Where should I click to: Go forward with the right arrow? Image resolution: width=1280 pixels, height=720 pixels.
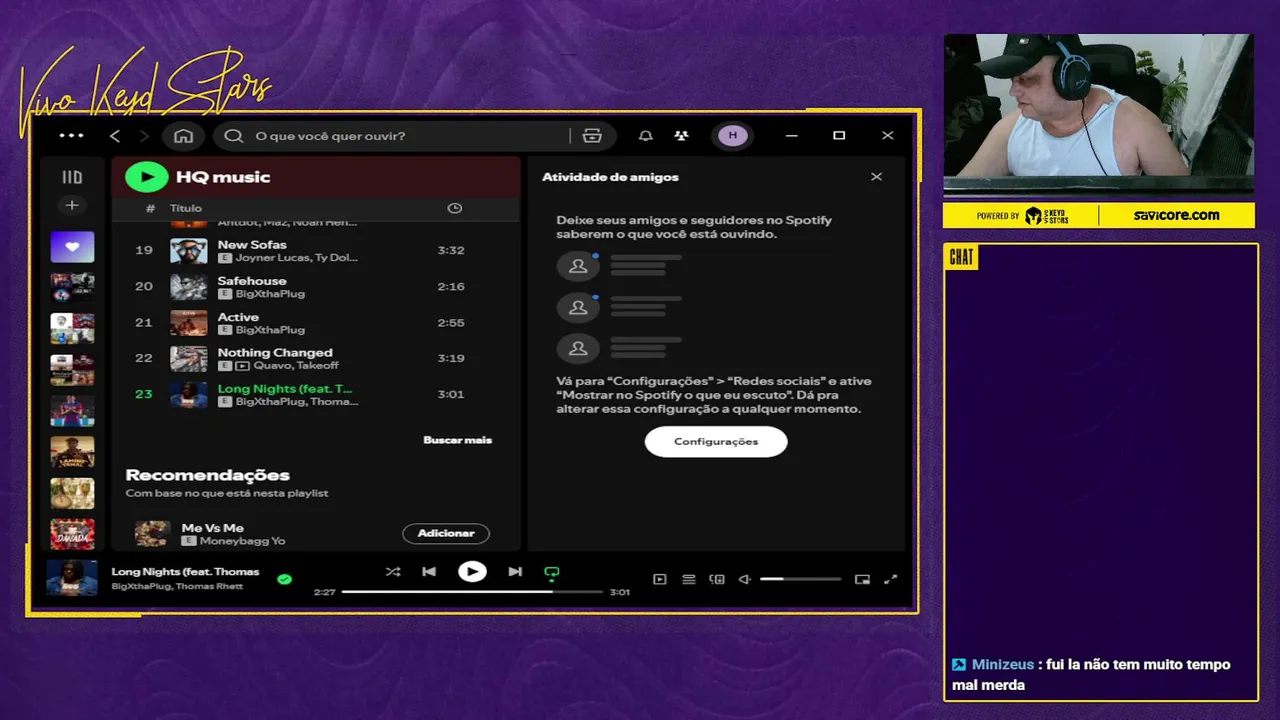pos(144,136)
